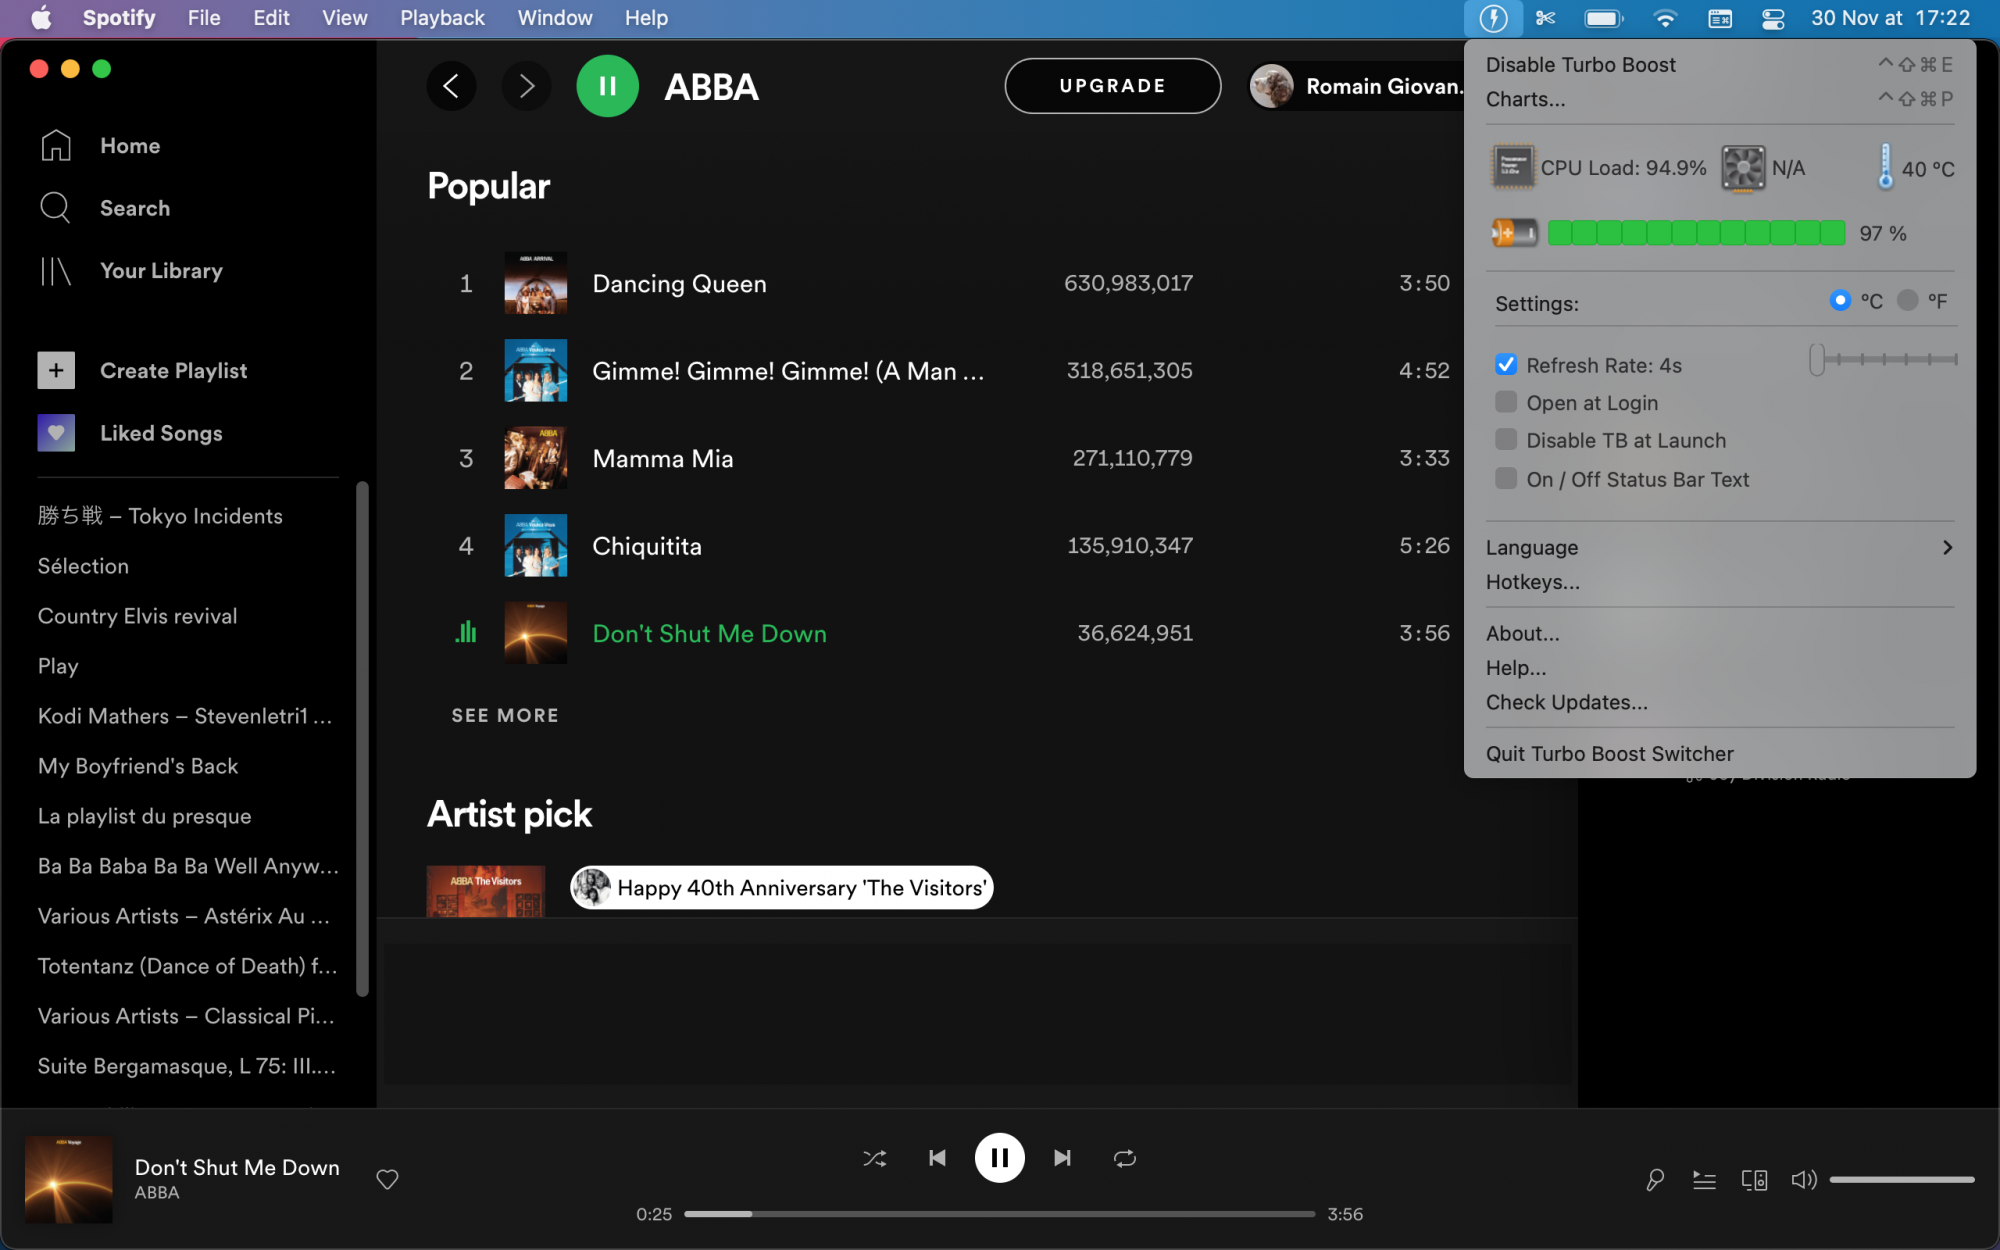Image resolution: width=2000 pixels, height=1250 pixels.
Task: Expand the track list with SEE MORE
Action: click(x=505, y=715)
